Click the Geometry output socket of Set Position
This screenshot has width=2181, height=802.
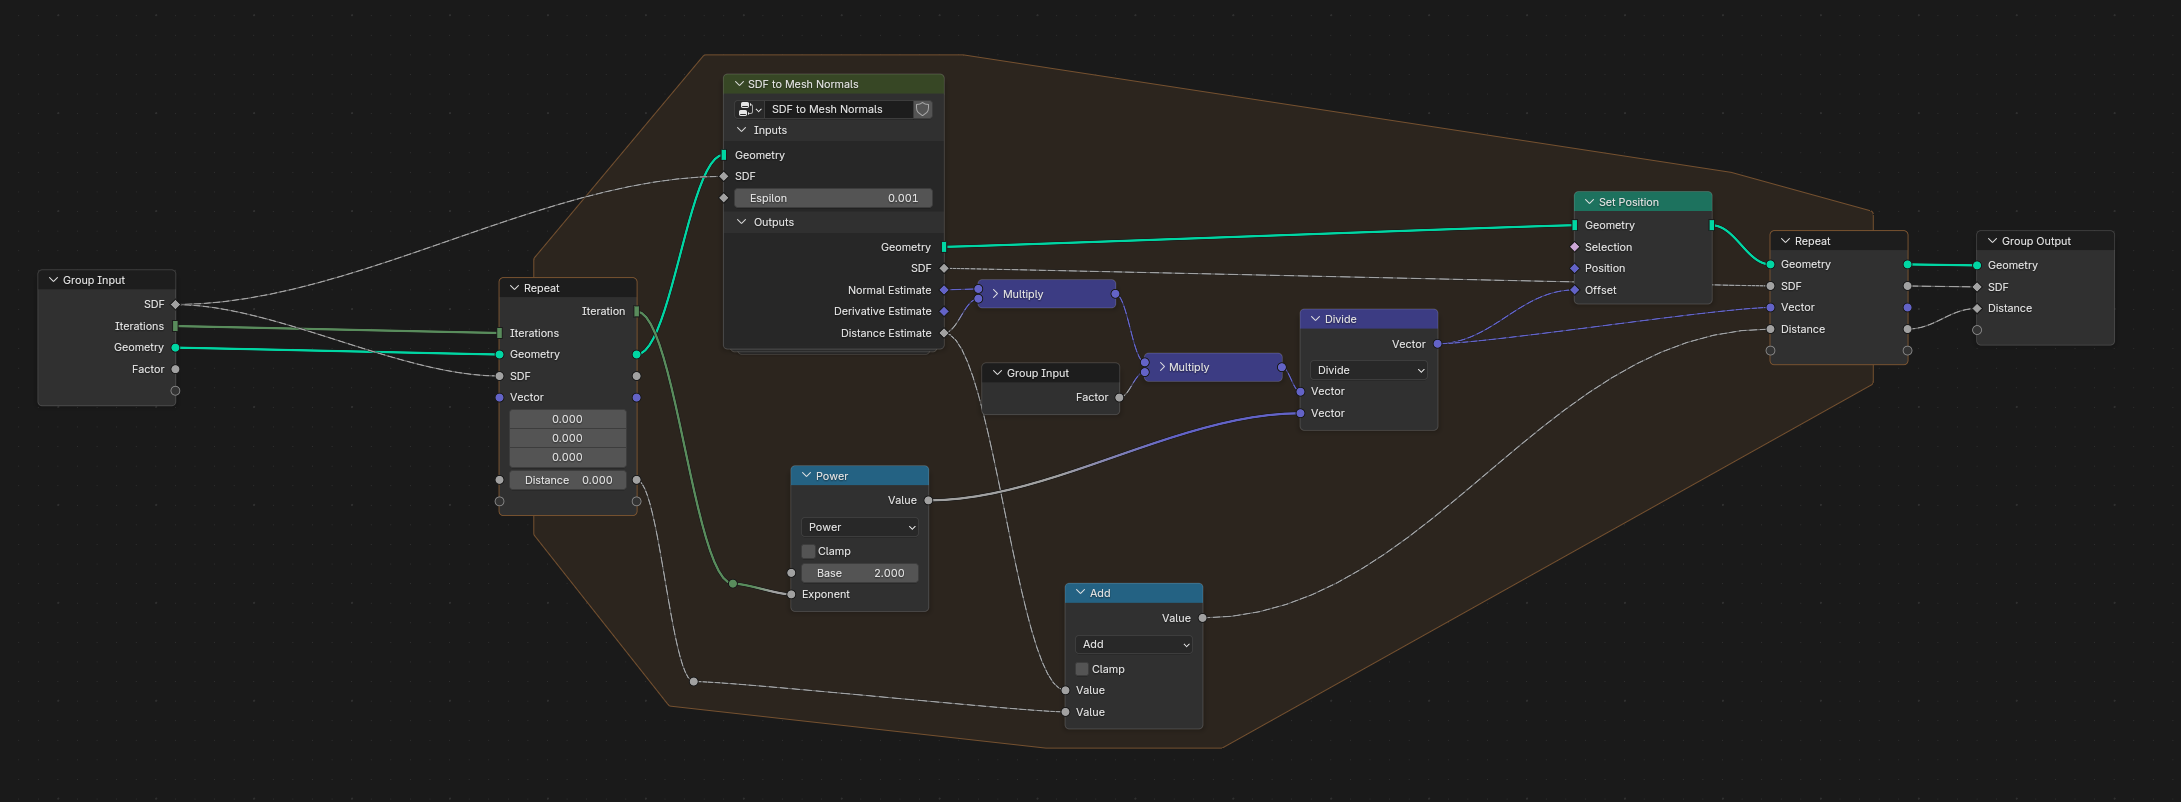[x=1712, y=225]
